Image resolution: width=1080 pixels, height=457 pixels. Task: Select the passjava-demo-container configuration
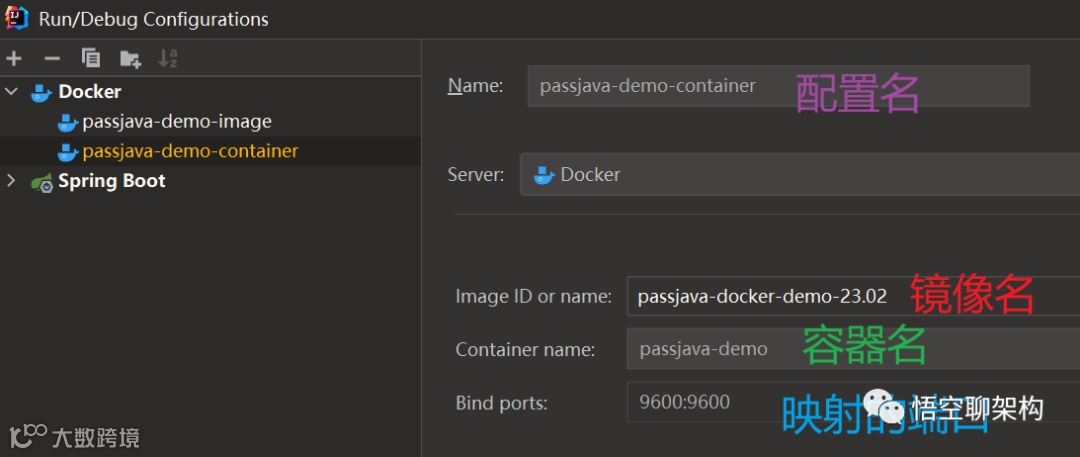pos(190,152)
